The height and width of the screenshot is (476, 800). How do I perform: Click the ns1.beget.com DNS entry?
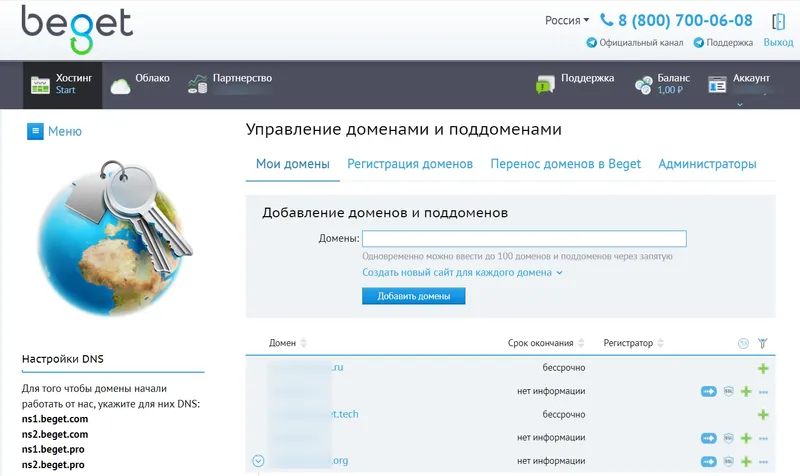coord(55,419)
